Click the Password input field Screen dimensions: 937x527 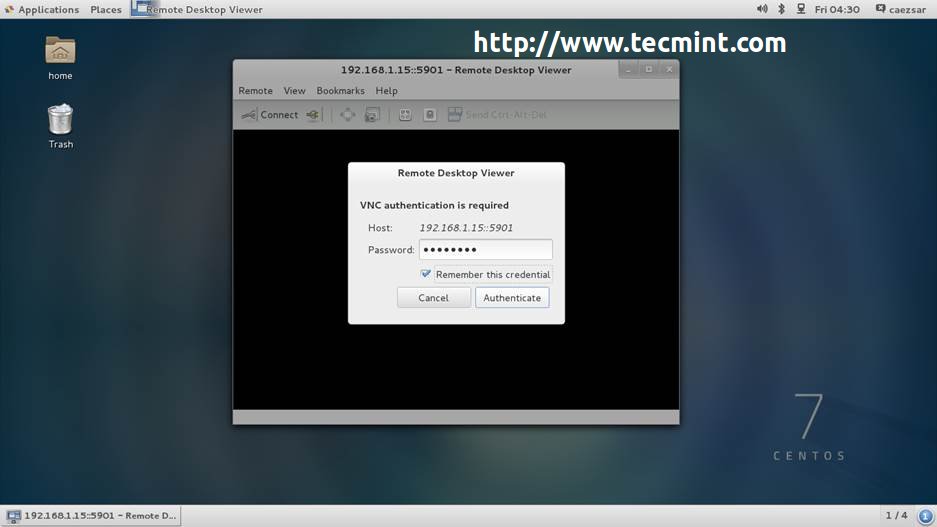pyautogui.click(x=485, y=249)
